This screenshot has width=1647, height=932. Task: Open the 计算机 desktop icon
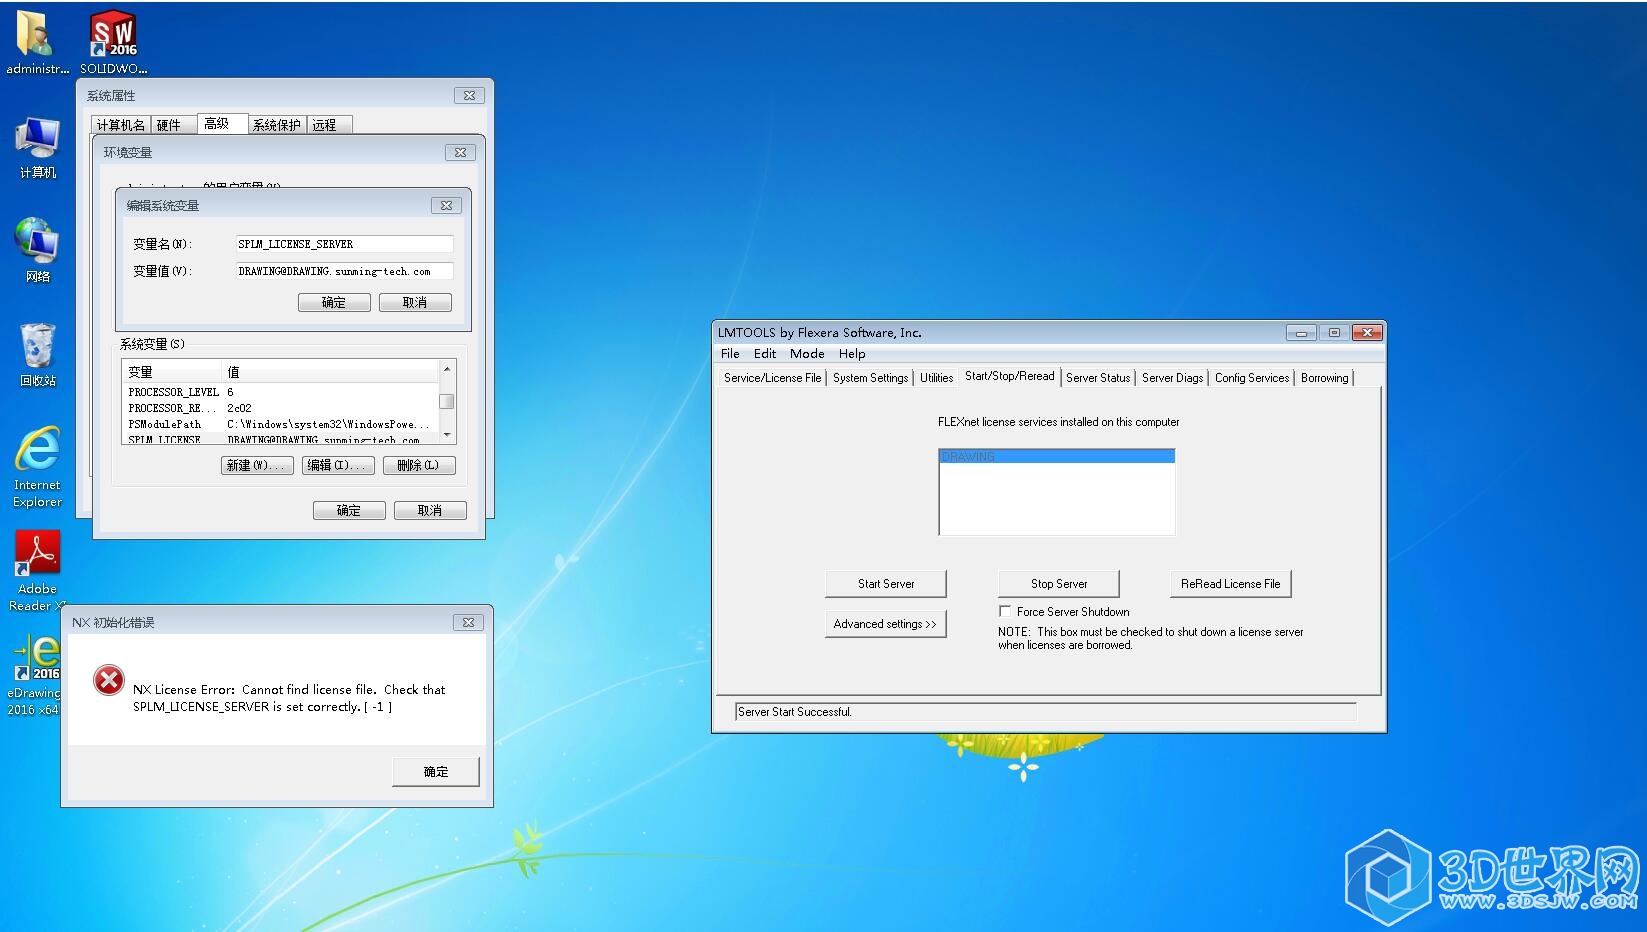[37, 147]
